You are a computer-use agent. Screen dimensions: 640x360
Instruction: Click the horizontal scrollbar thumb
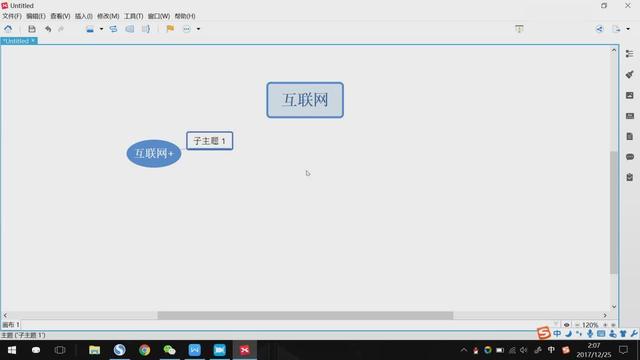coord(305,316)
